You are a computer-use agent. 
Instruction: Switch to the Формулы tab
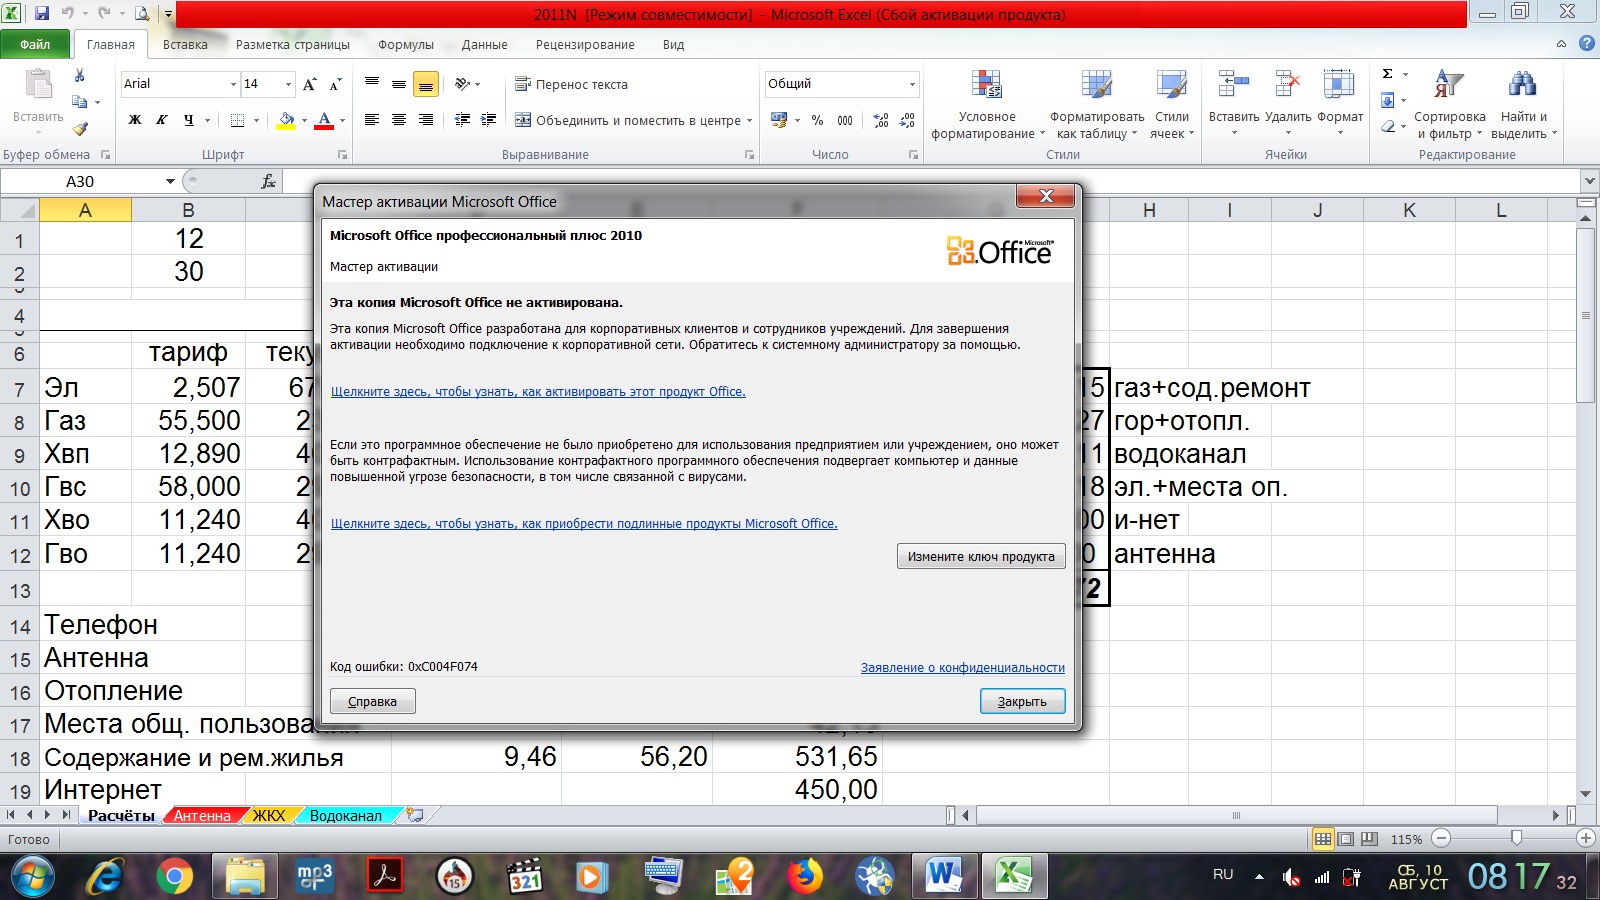[406, 44]
